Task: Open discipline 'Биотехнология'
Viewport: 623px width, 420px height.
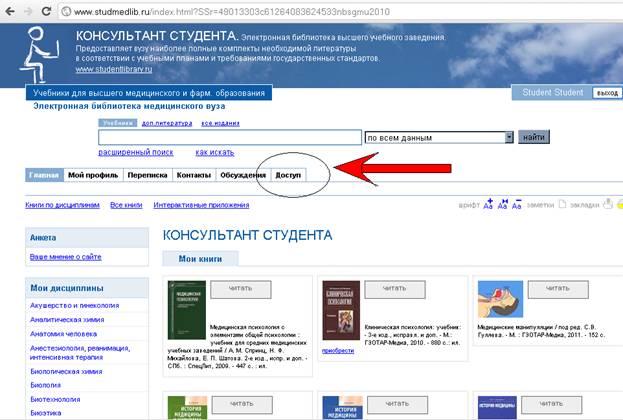Action: pos(55,399)
